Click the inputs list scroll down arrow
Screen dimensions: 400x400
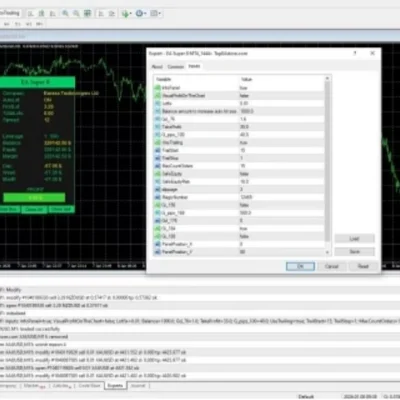click(x=327, y=253)
